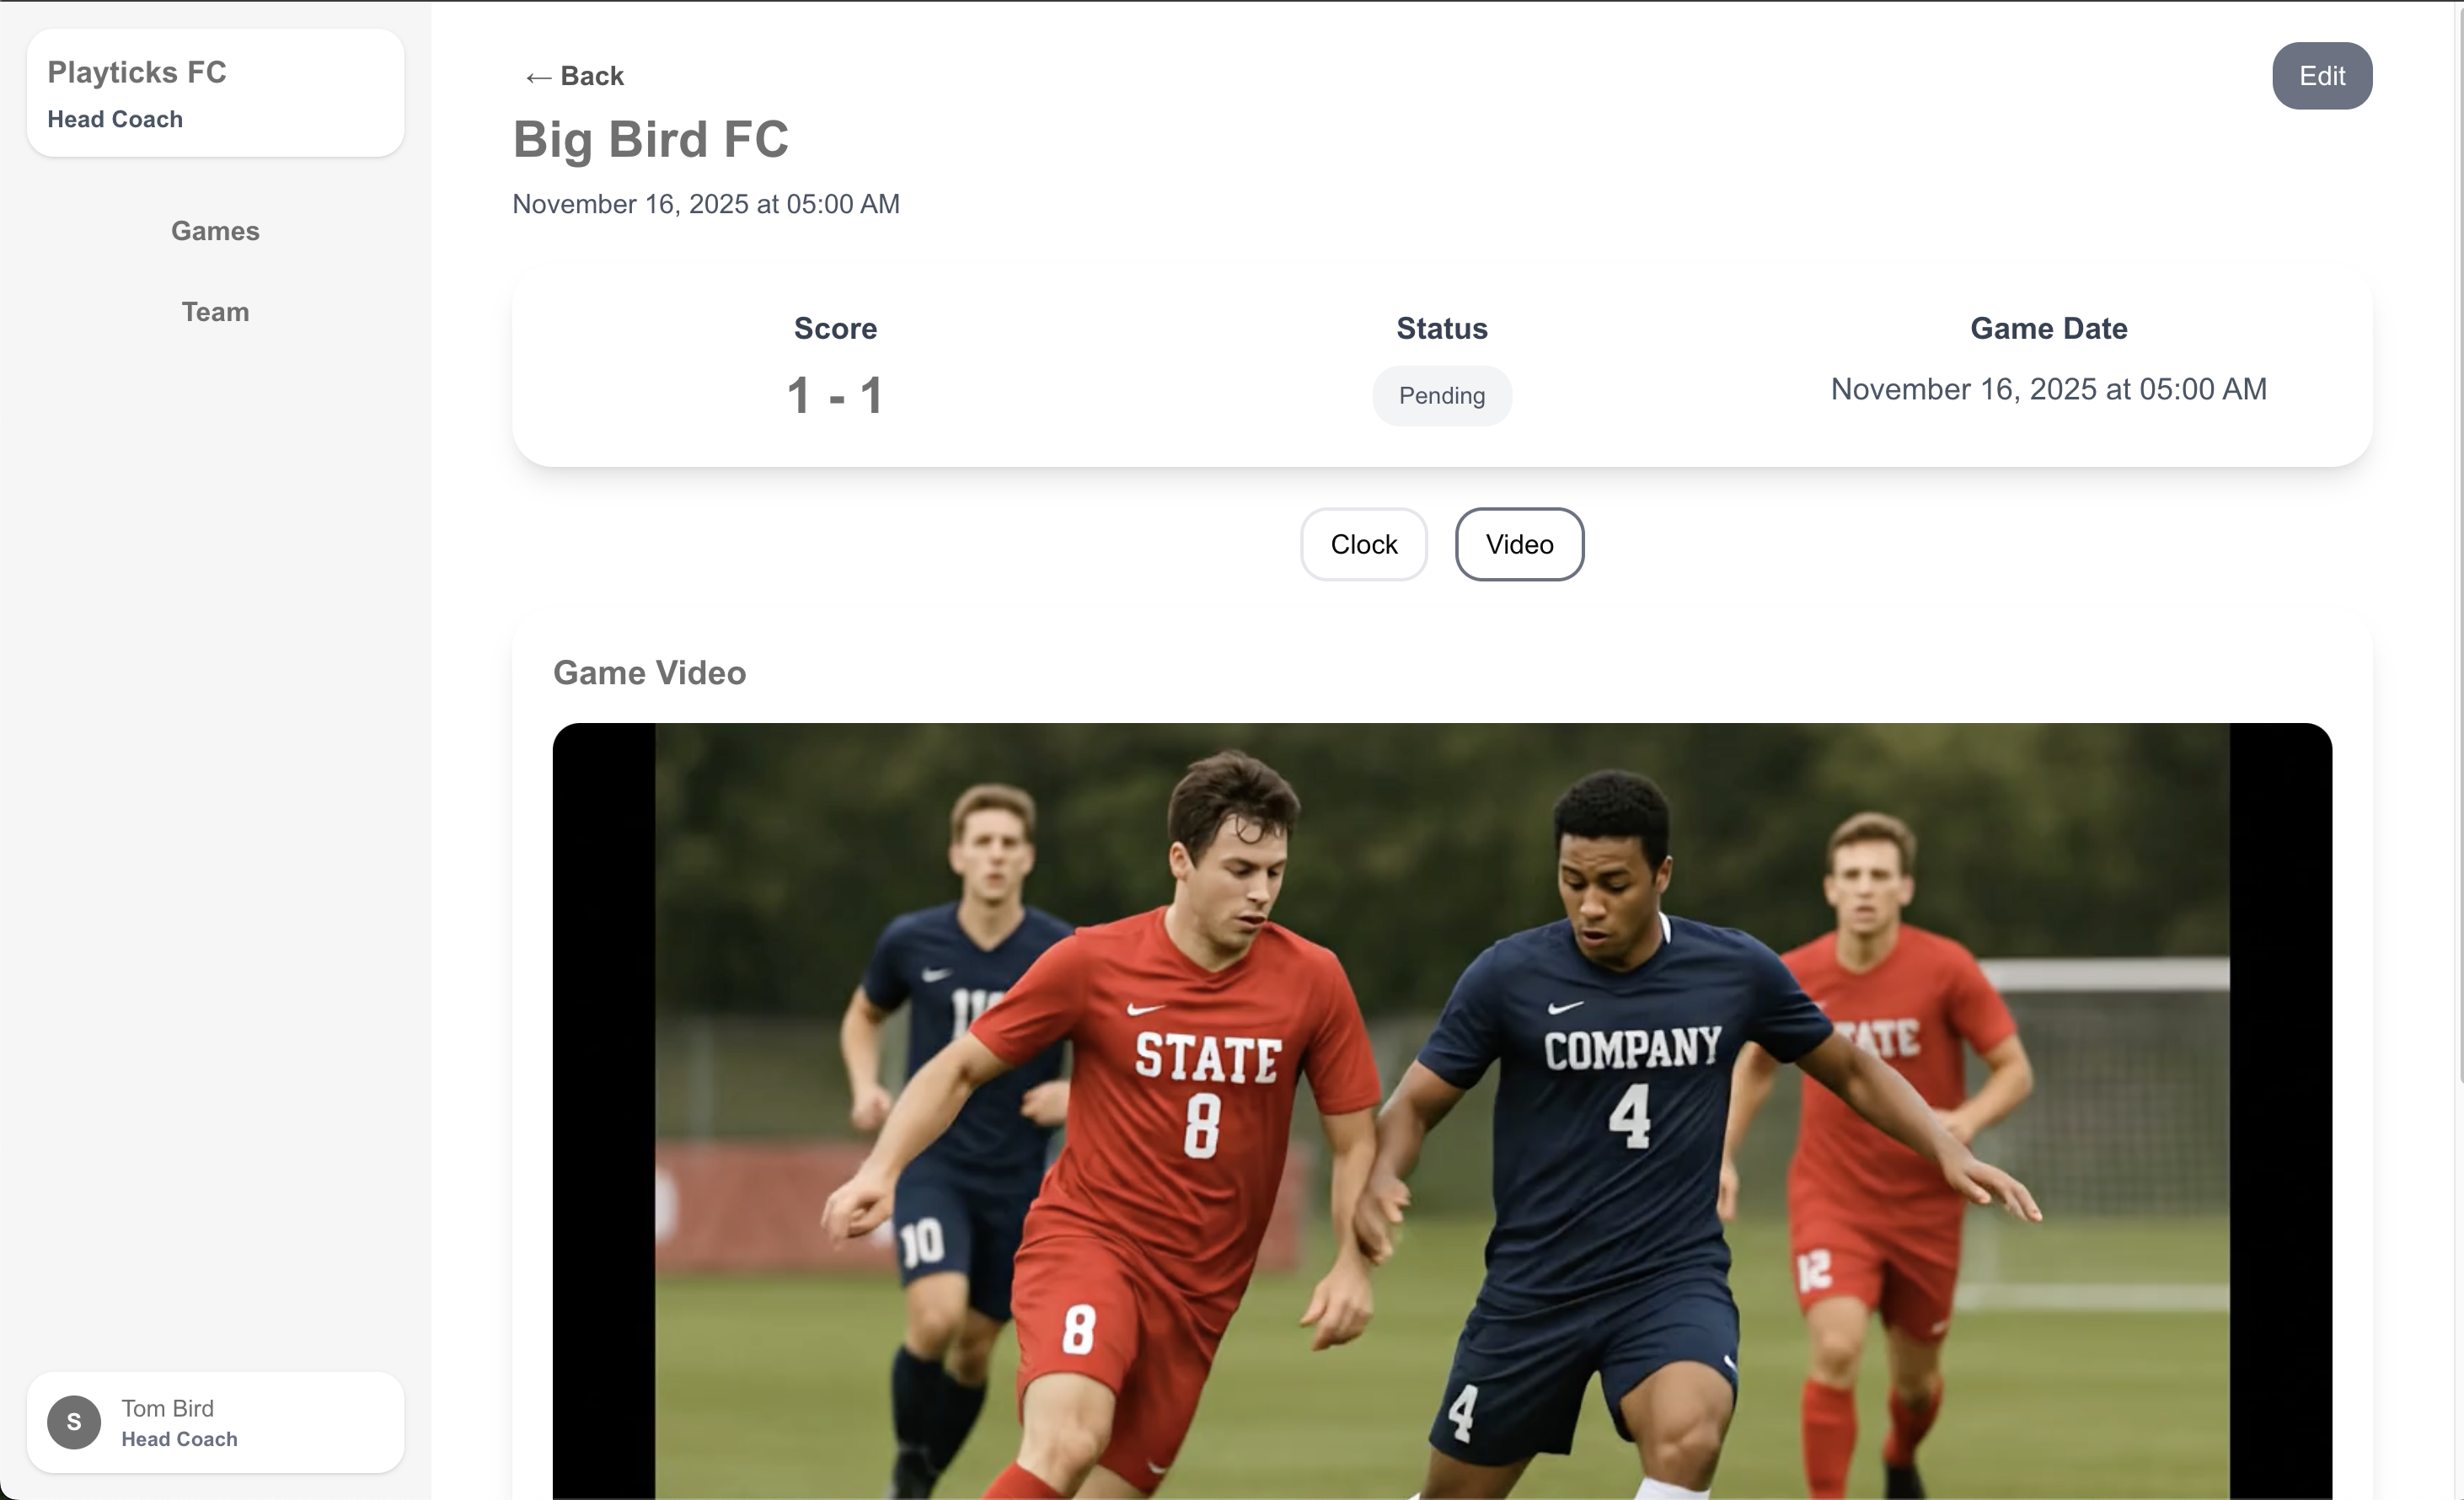Click the Pending status badge

1441,396
